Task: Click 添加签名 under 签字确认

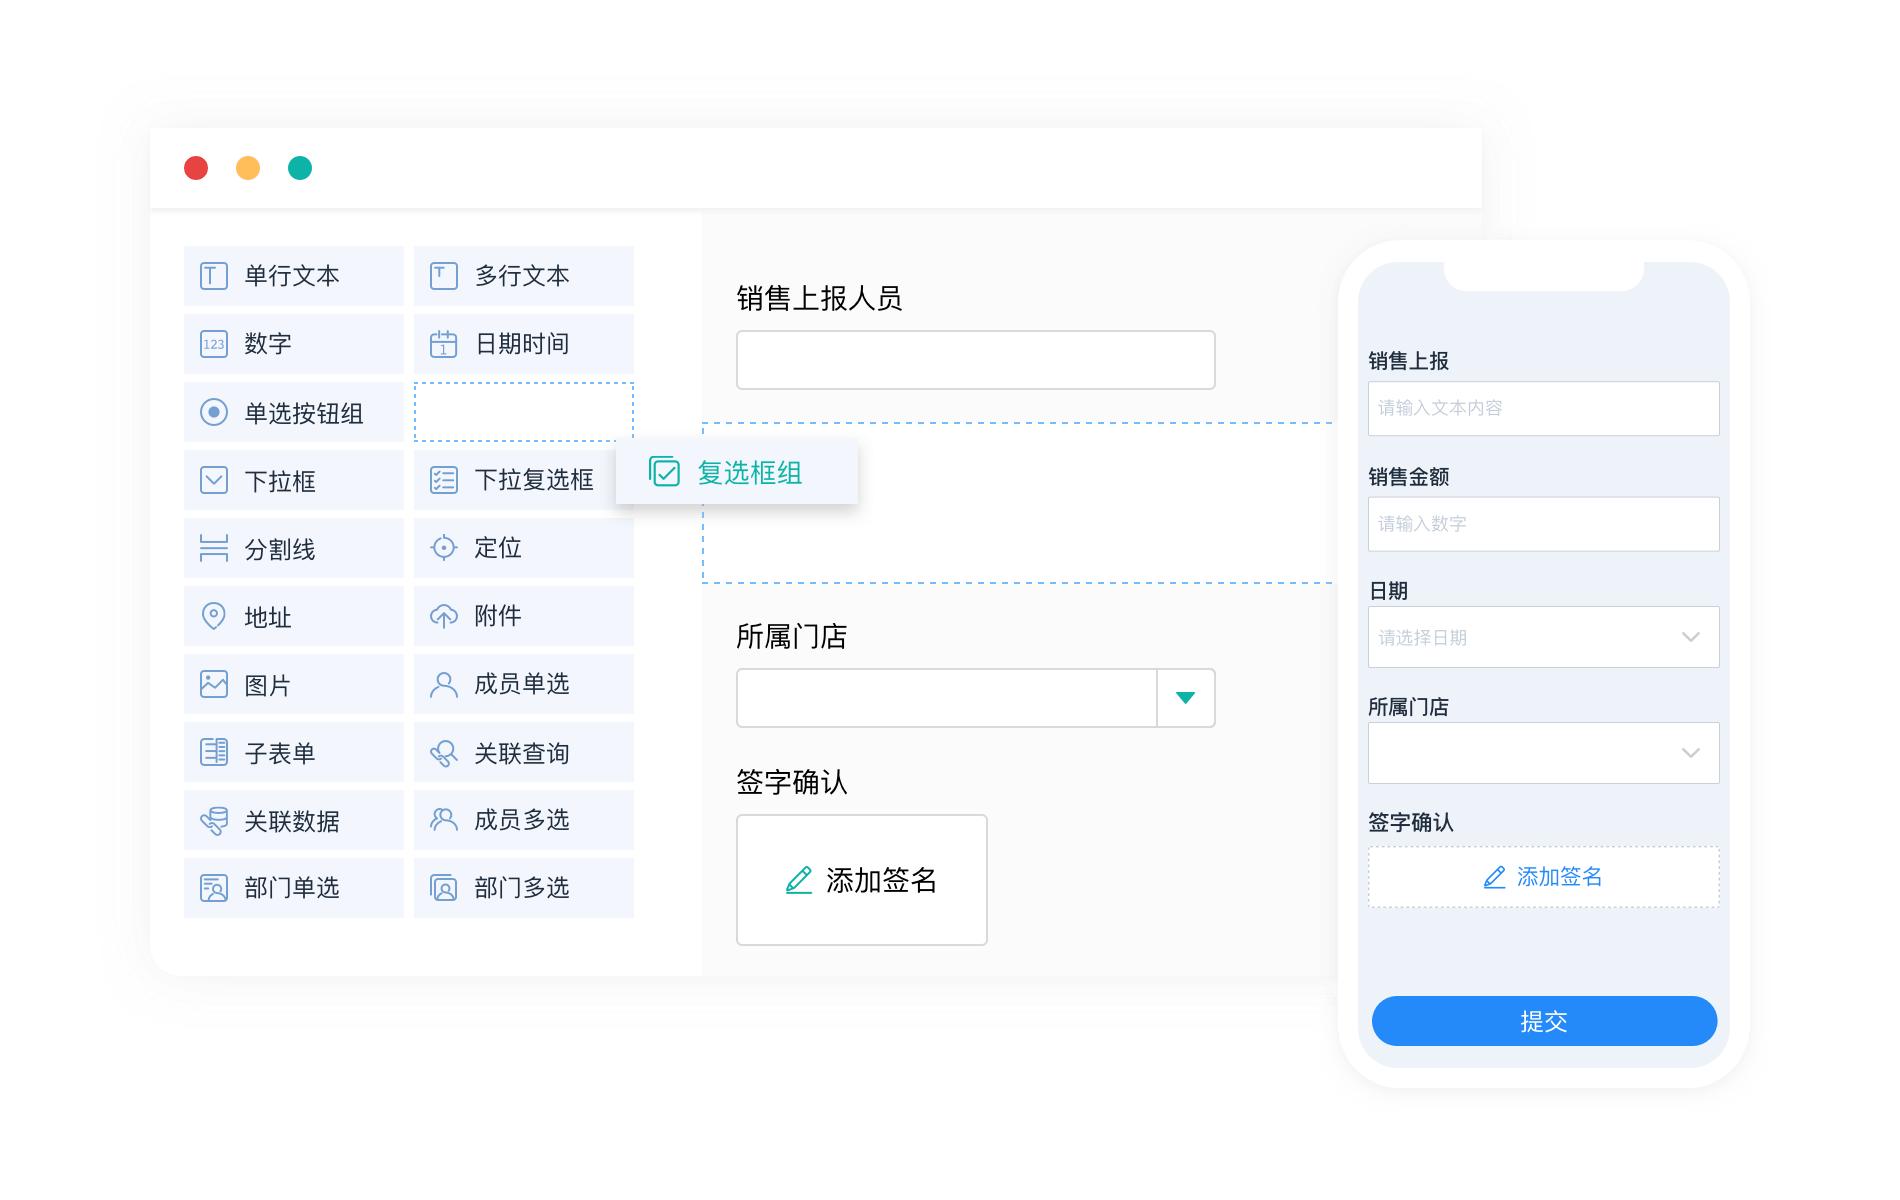Action: point(861,880)
